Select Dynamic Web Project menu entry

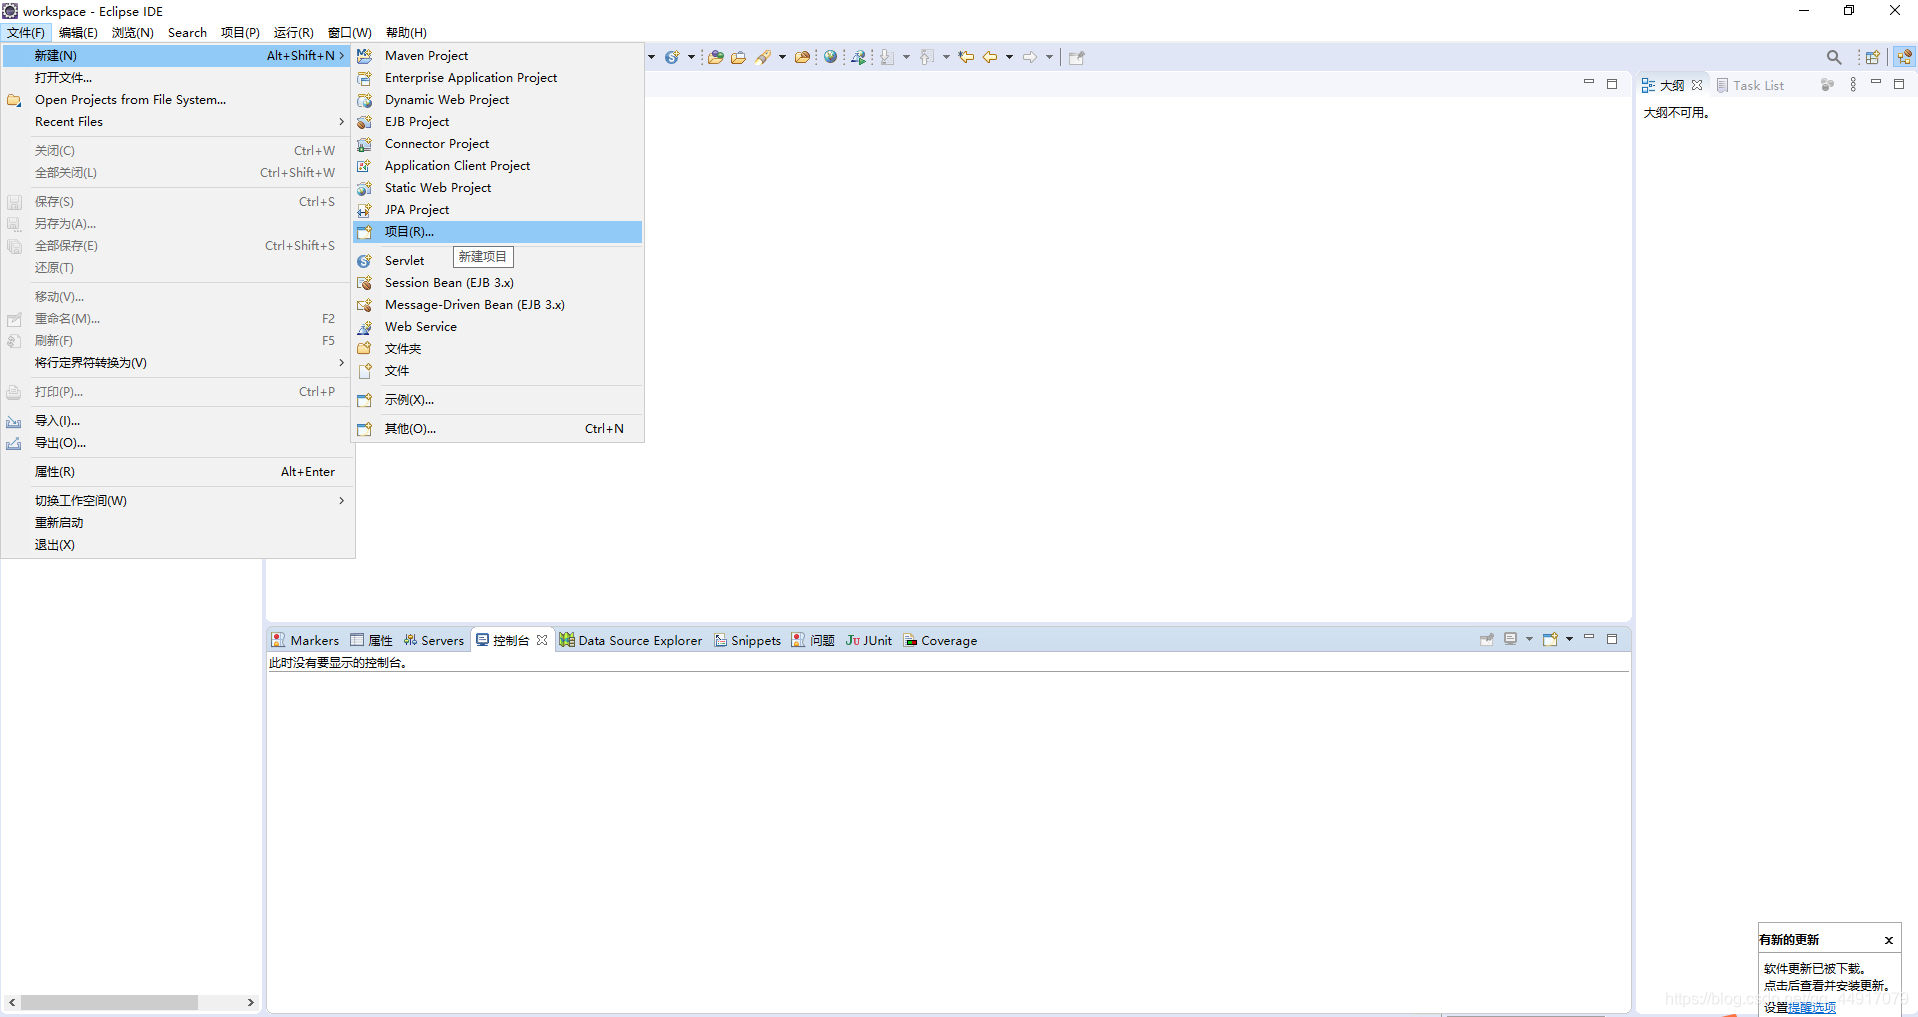(x=497, y=100)
